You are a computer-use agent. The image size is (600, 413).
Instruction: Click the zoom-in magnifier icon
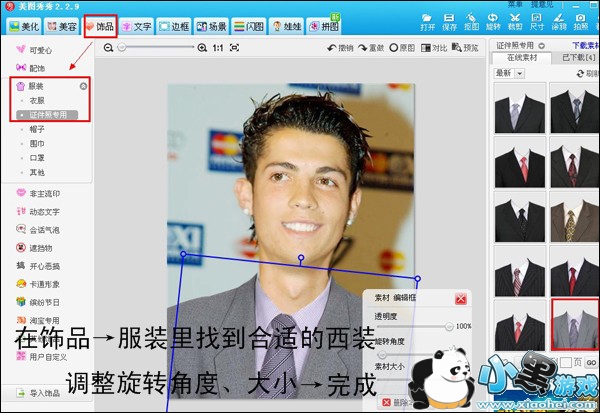203,47
